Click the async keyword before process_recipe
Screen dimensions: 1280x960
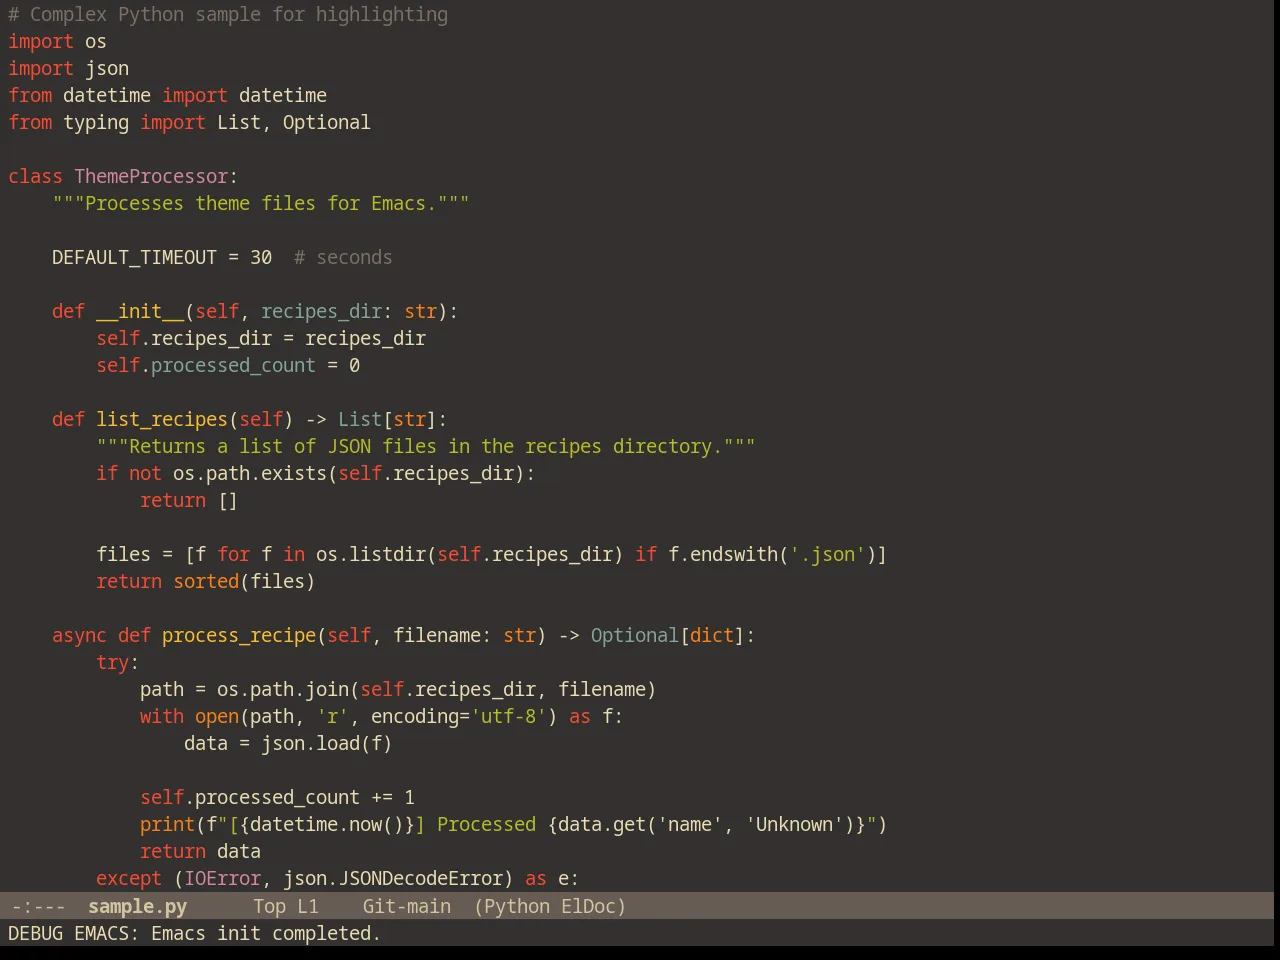(79, 635)
